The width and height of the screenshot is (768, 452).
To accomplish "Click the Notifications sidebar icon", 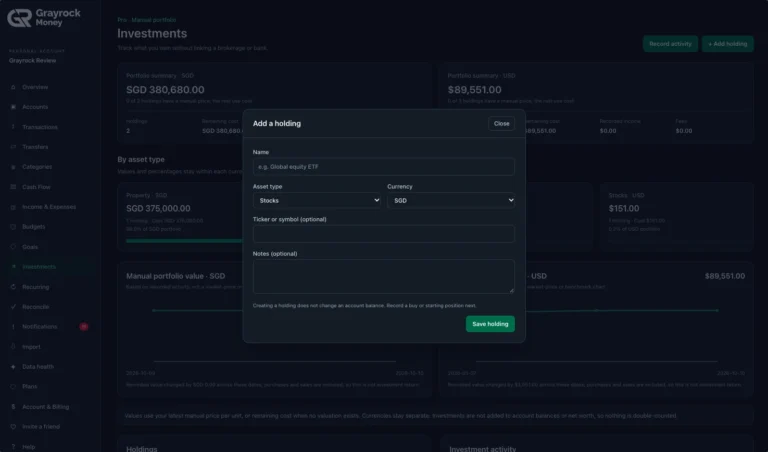I will tap(13, 327).
